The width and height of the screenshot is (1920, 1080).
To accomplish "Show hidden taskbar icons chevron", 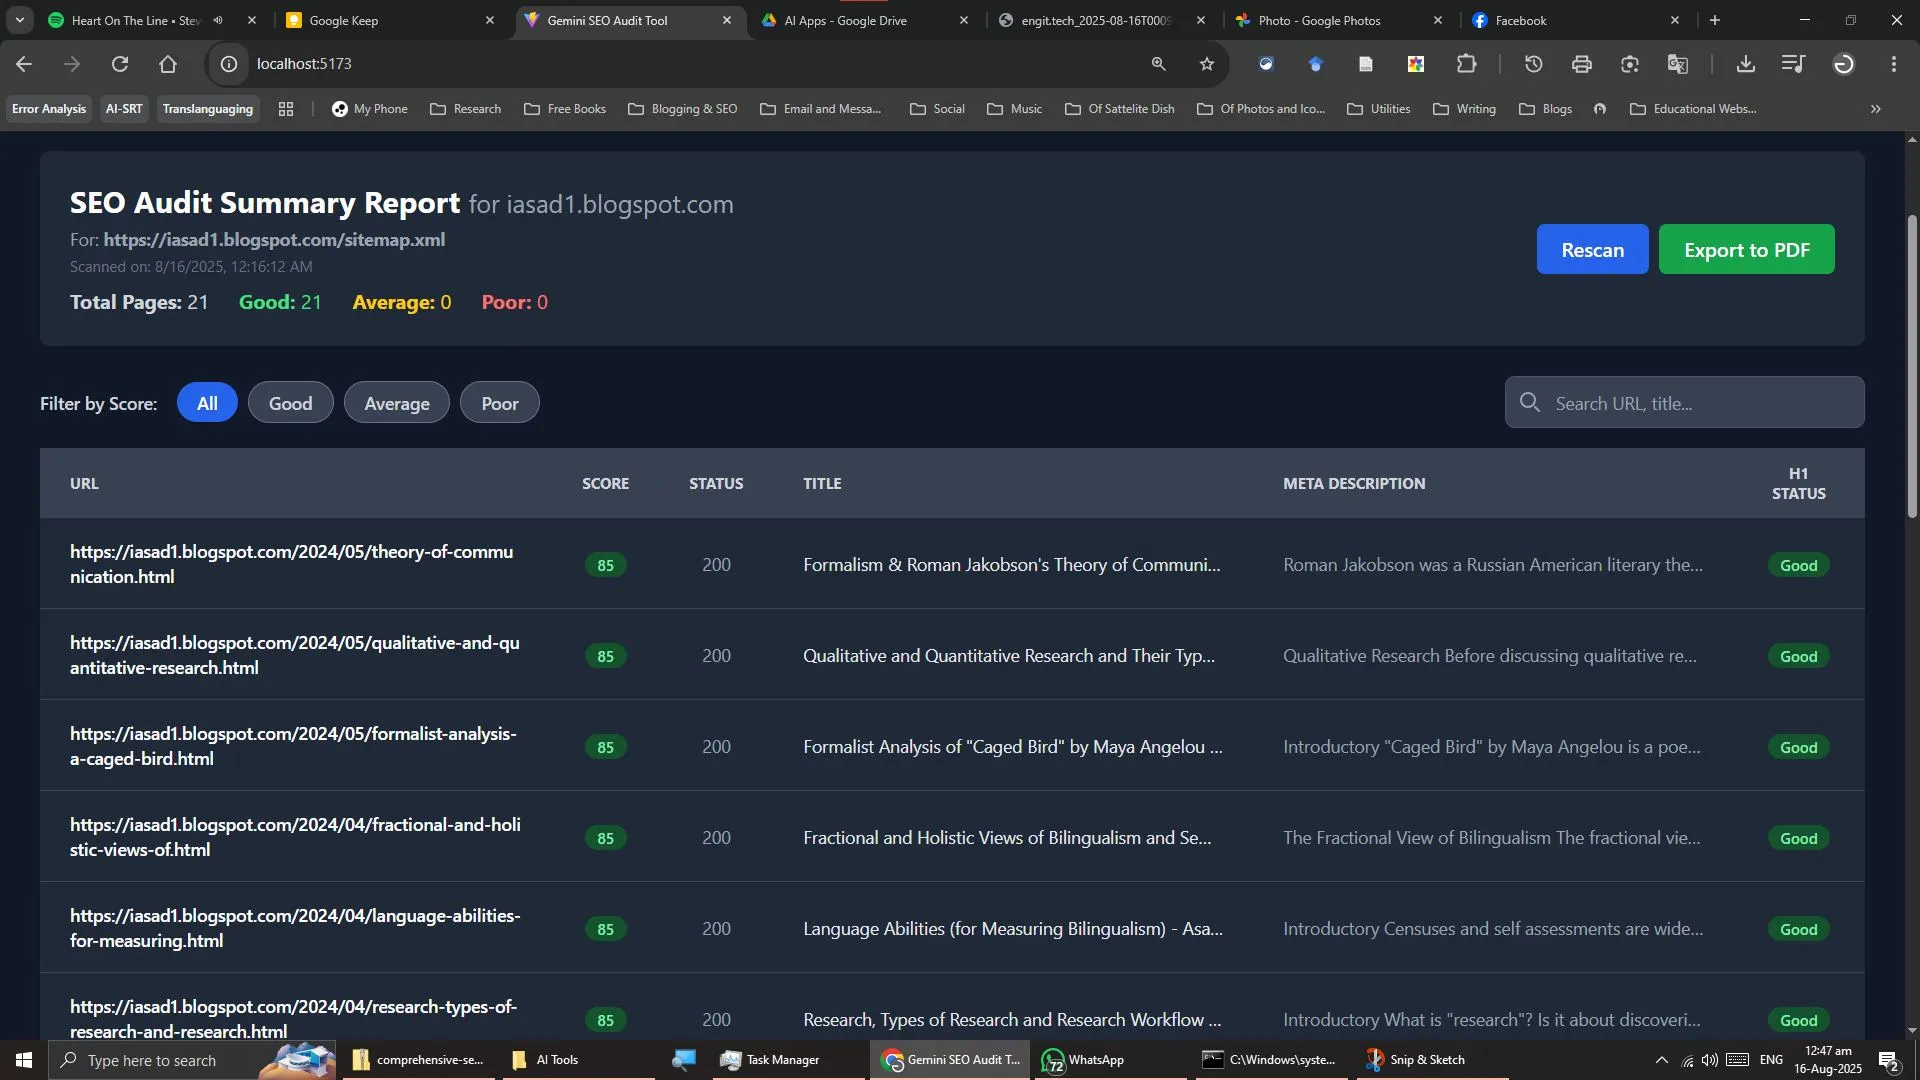I will click(x=1660, y=1059).
